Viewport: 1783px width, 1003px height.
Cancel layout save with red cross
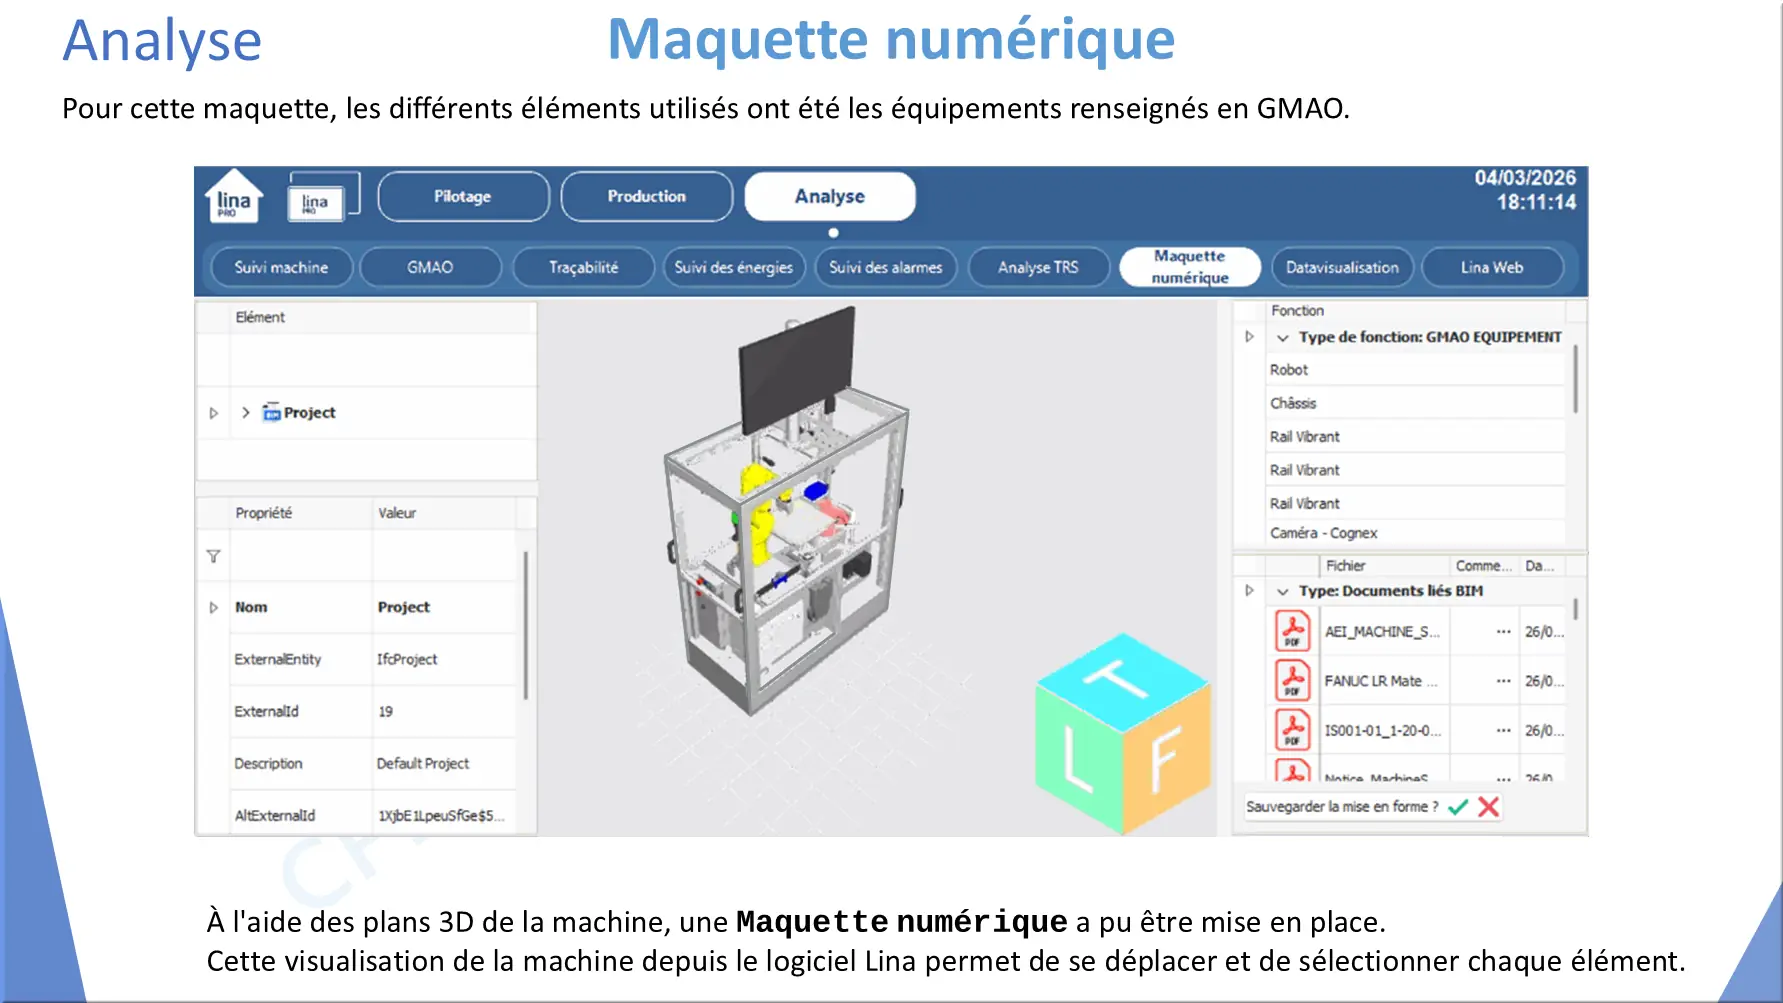pyautogui.click(x=1488, y=807)
